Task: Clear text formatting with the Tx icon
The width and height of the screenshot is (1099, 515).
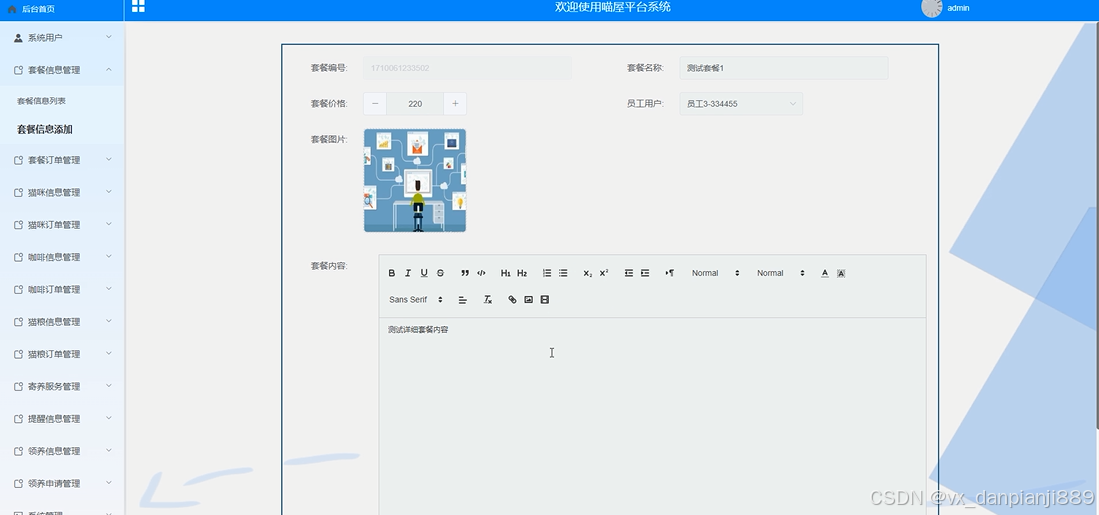Action: click(x=488, y=300)
